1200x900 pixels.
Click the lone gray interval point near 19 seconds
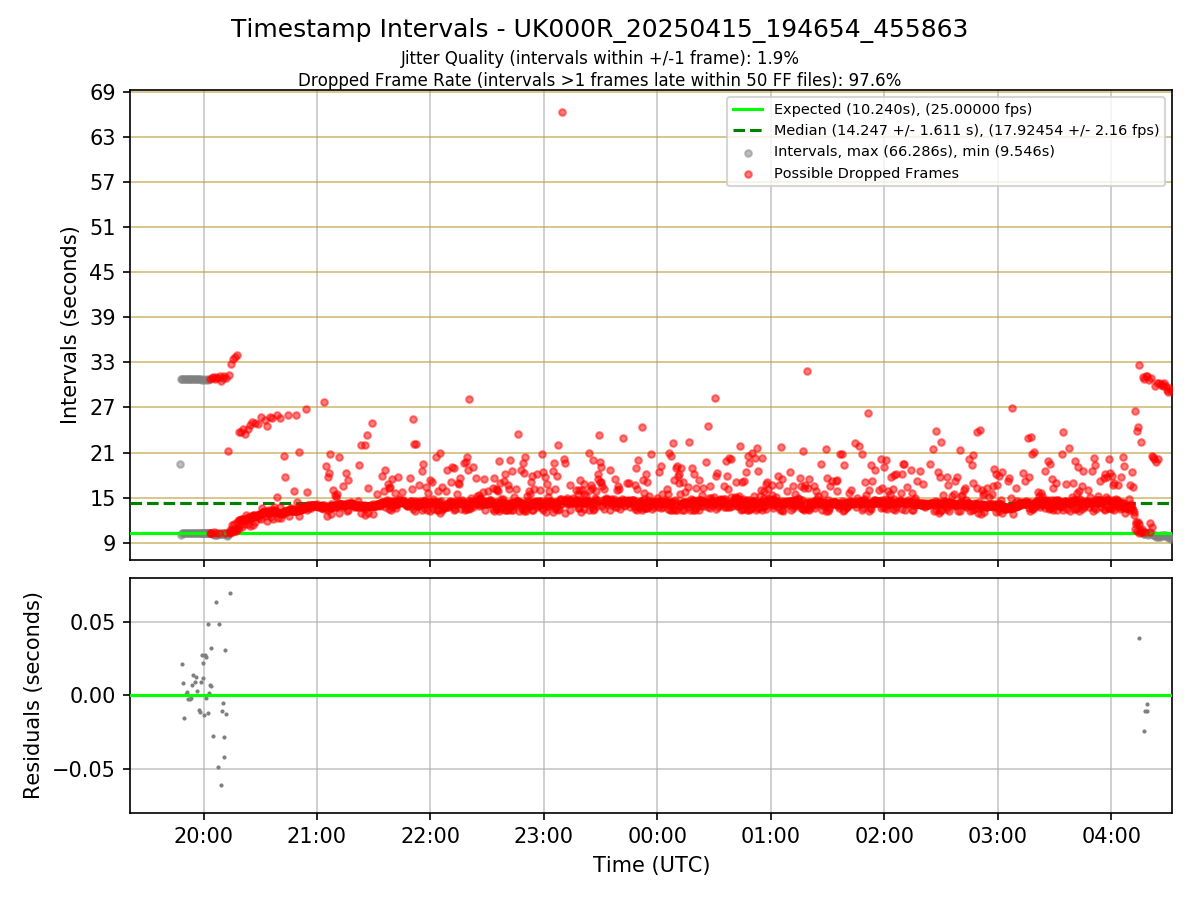[180, 464]
